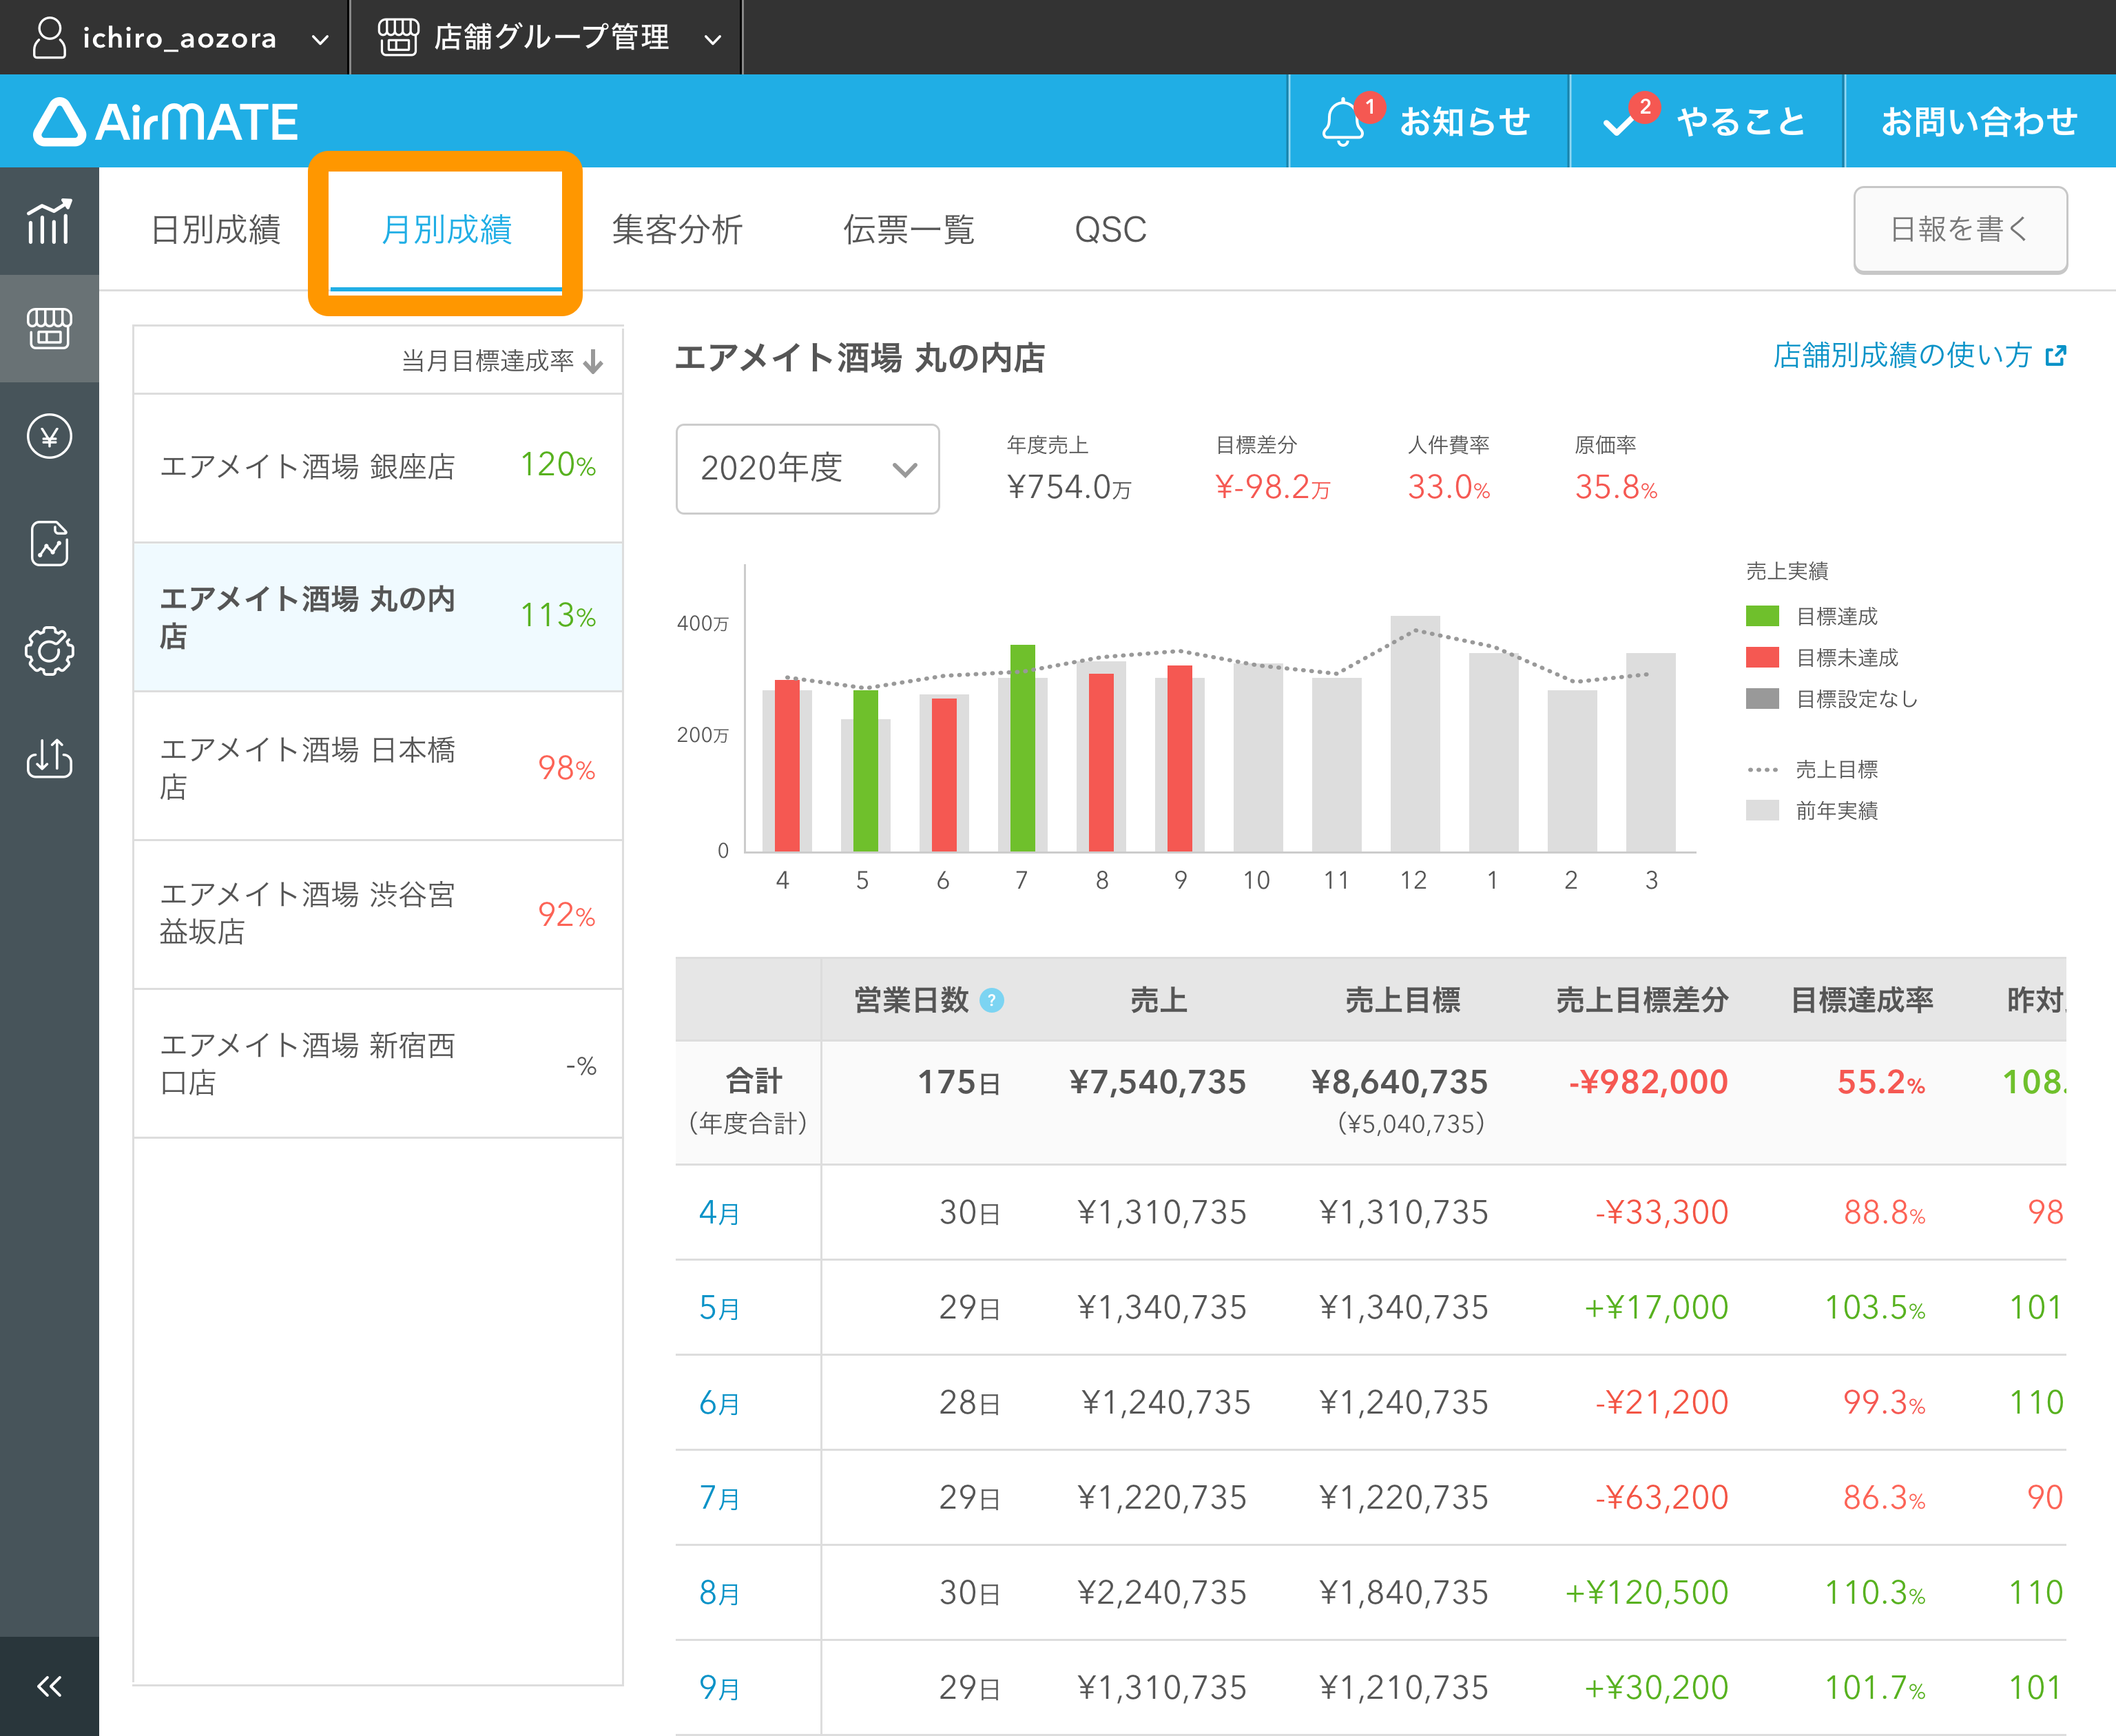Viewport: 2116px width, 1736px height.
Task: Expand the 店舗グループ管理 dropdown
Action: point(712,40)
